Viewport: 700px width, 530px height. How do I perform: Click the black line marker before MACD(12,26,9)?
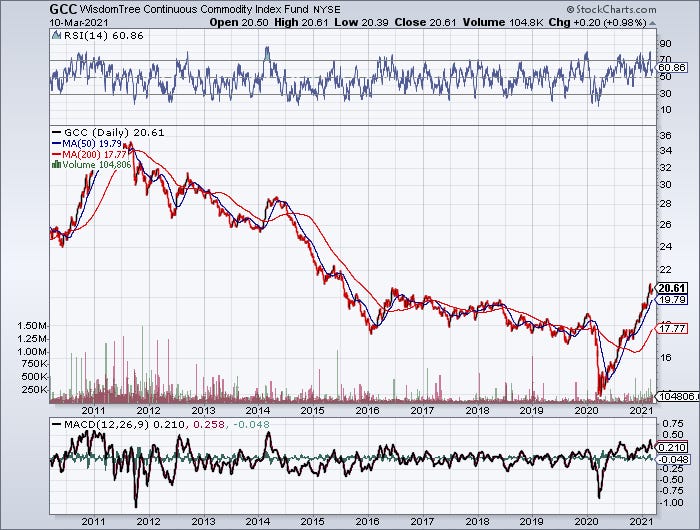pos(56,425)
